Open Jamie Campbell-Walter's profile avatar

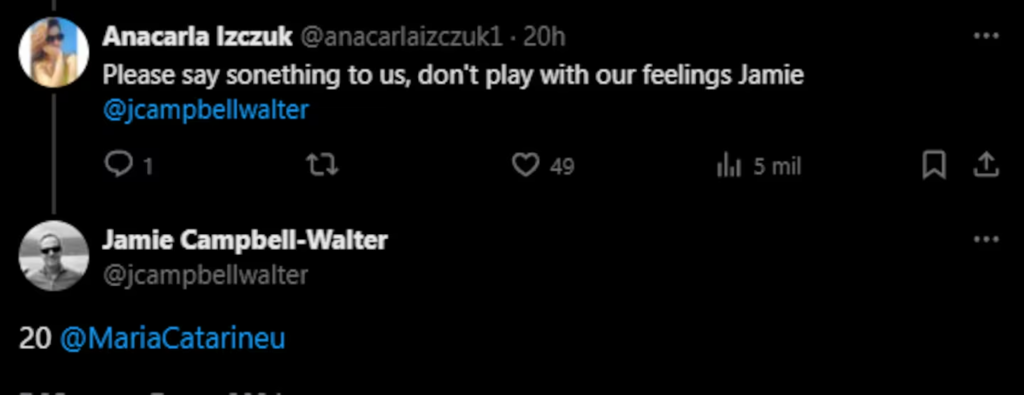pyautogui.click(x=53, y=256)
